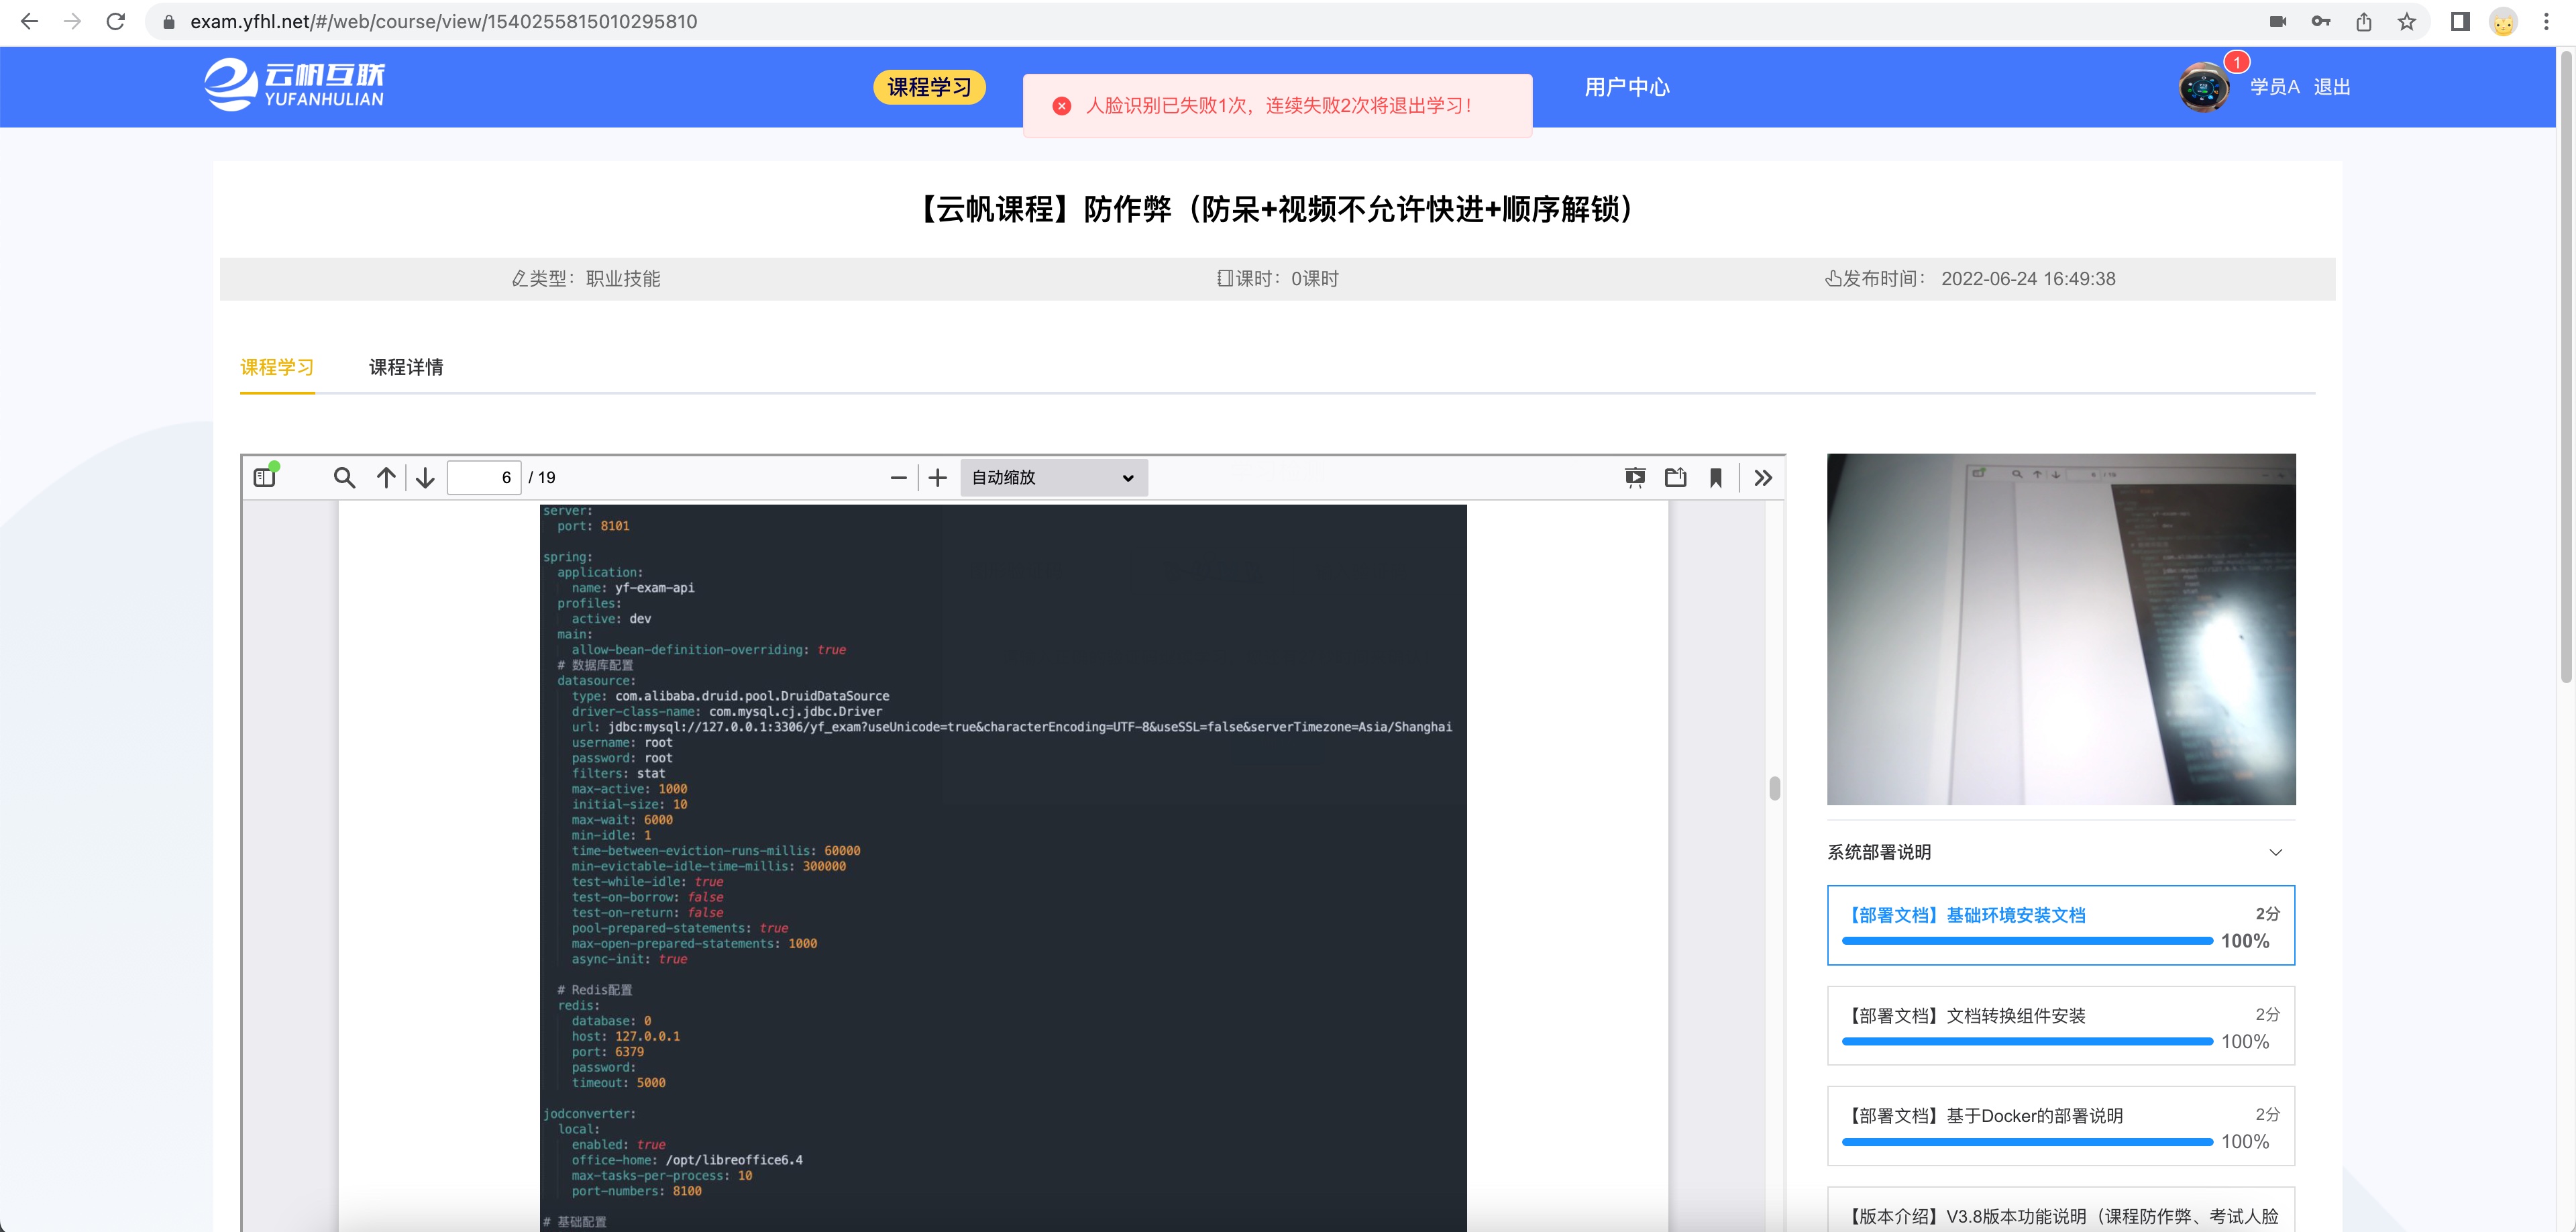Select the 课程学习 navigation item

tap(929, 87)
